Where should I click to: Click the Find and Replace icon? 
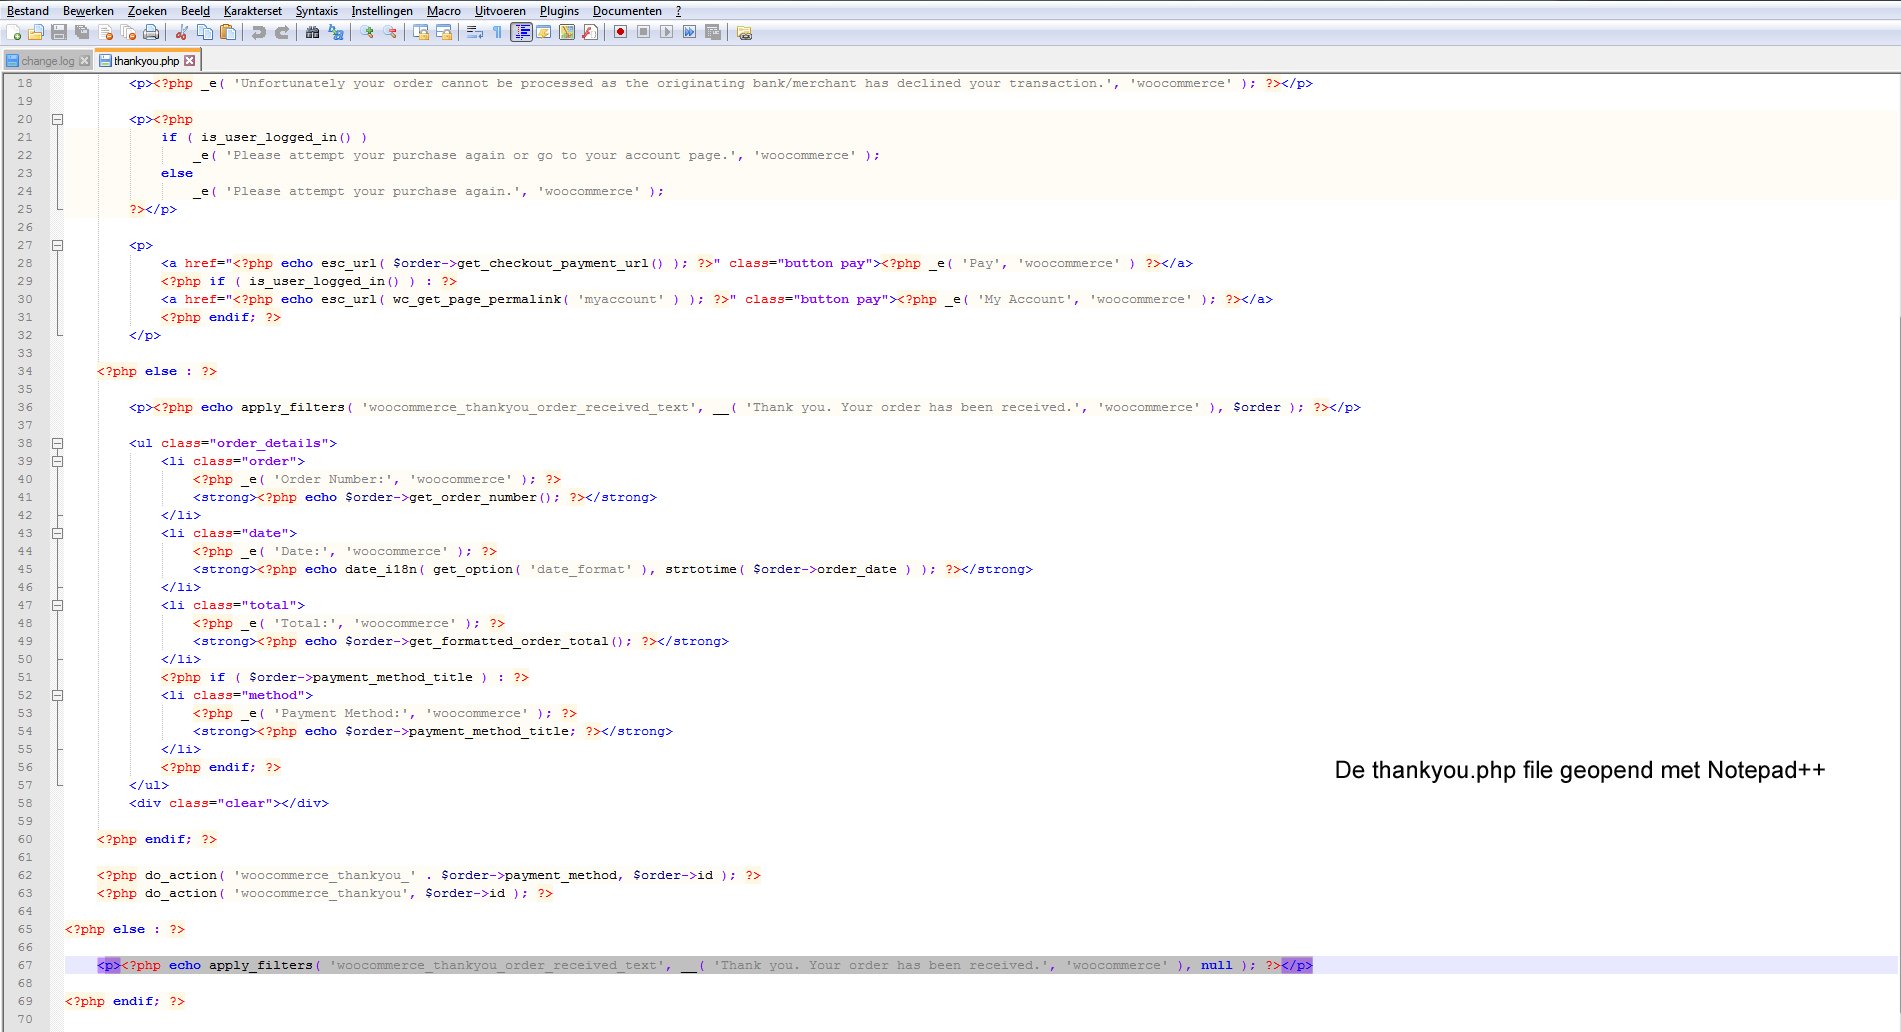click(x=336, y=32)
